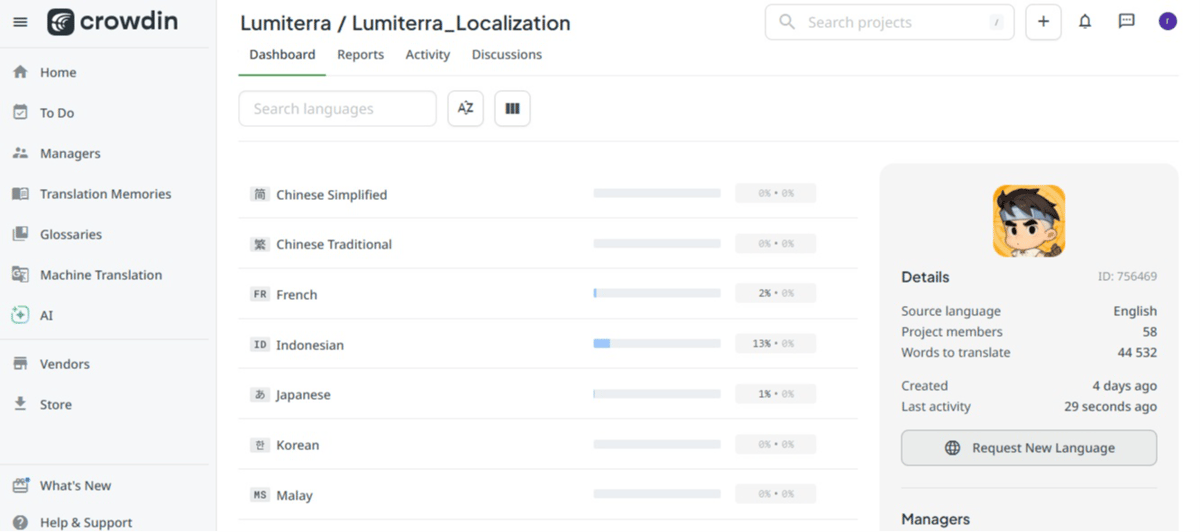Sort languages alphabetically with AZ icon

pyautogui.click(x=466, y=109)
